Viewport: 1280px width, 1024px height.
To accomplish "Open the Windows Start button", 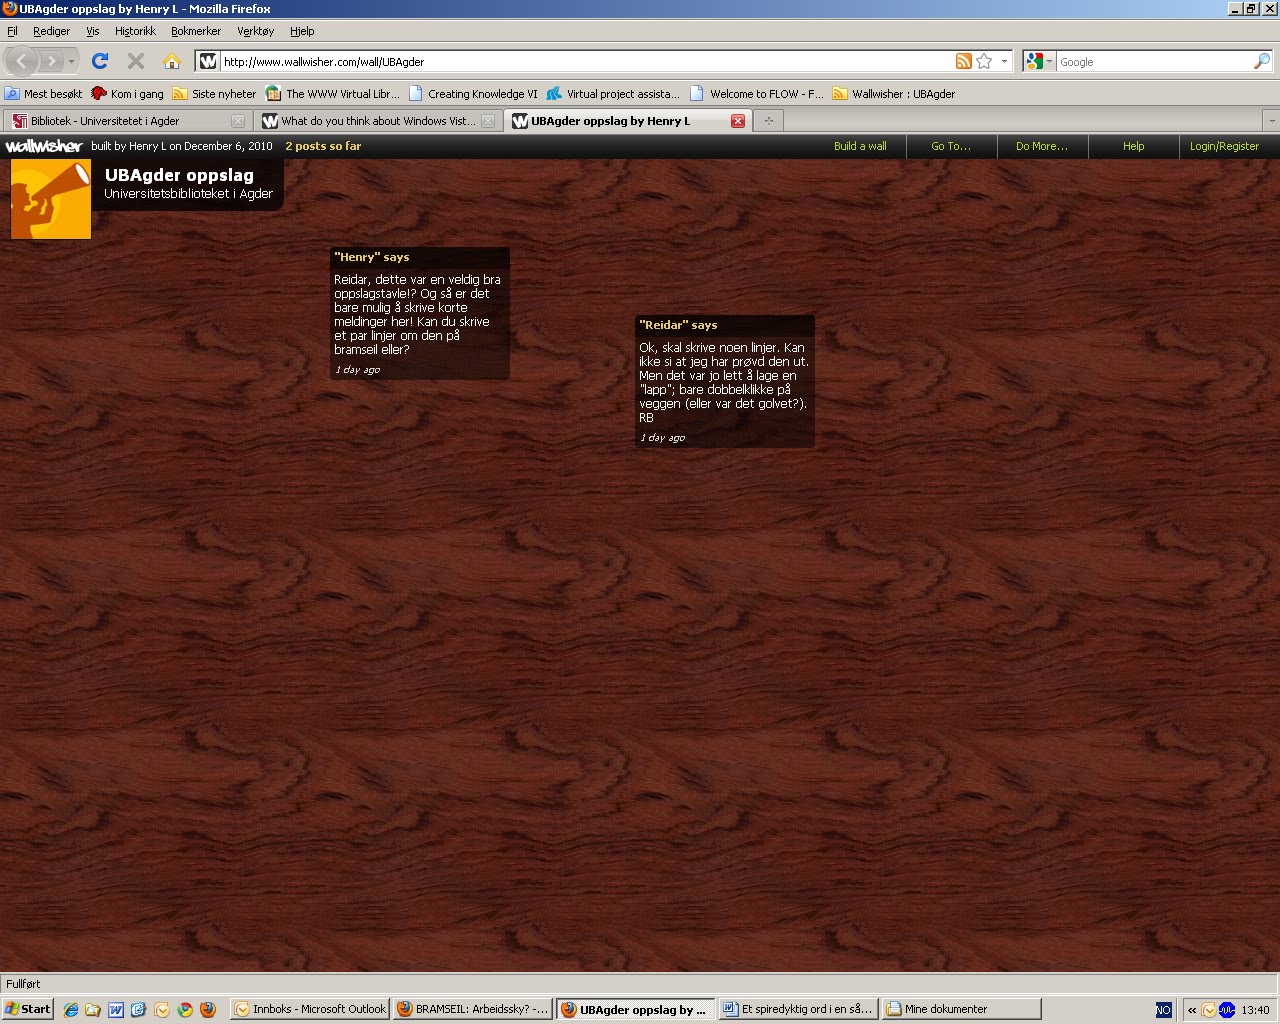I will [27, 1009].
